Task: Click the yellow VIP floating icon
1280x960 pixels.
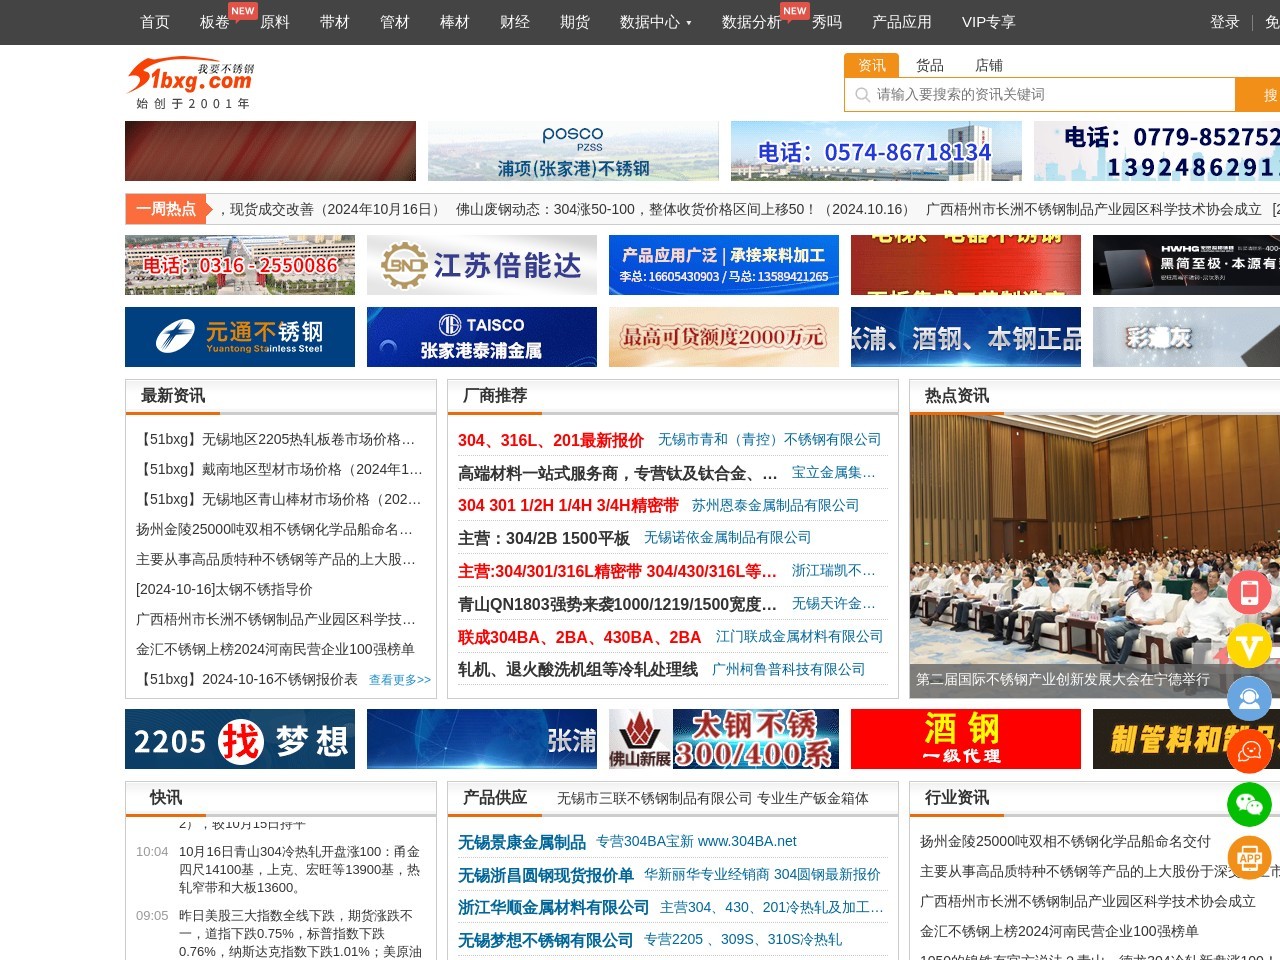Action: click(1249, 646)
